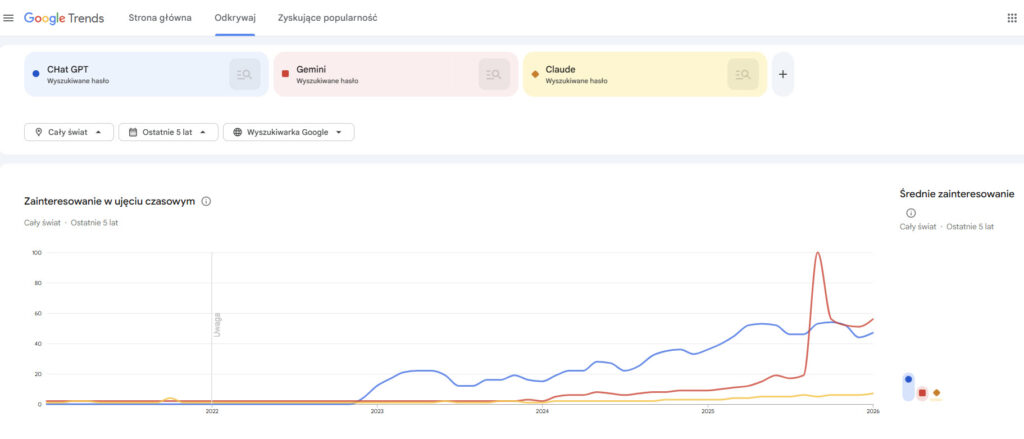This screenshot has width=1024, height=439.
Task: Add a new comparison term with plus
Action: coord(783,74)
